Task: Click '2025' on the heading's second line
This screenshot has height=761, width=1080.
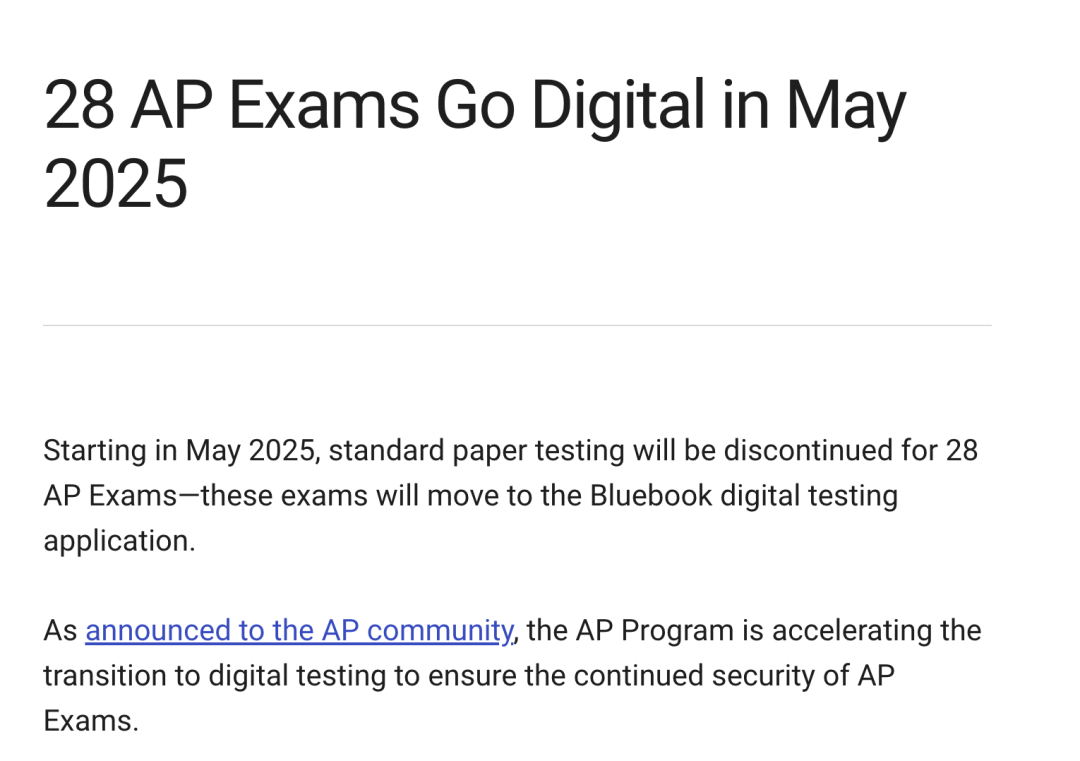Action: (116, 184)
